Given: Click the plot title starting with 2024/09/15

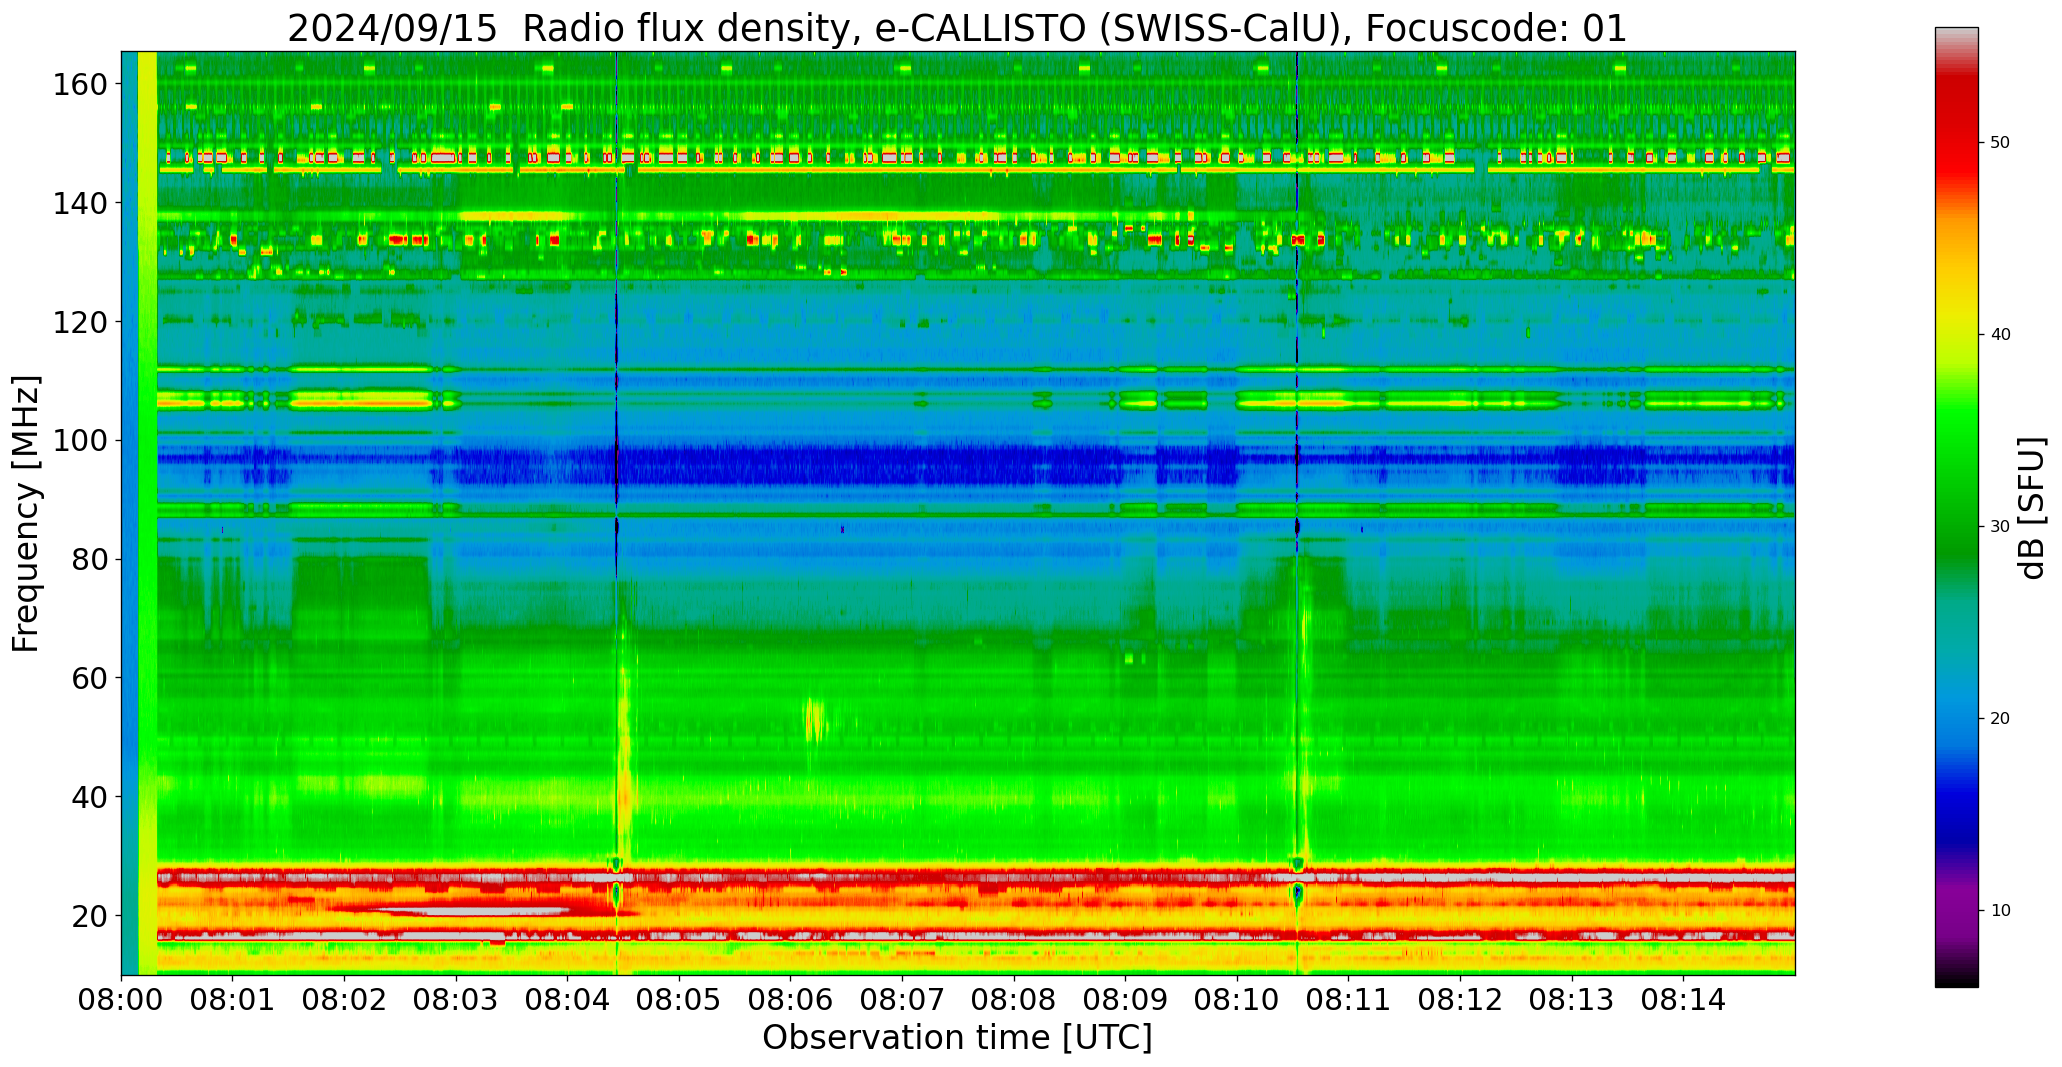Looking at the screenshot, I should tap(957, 28).
